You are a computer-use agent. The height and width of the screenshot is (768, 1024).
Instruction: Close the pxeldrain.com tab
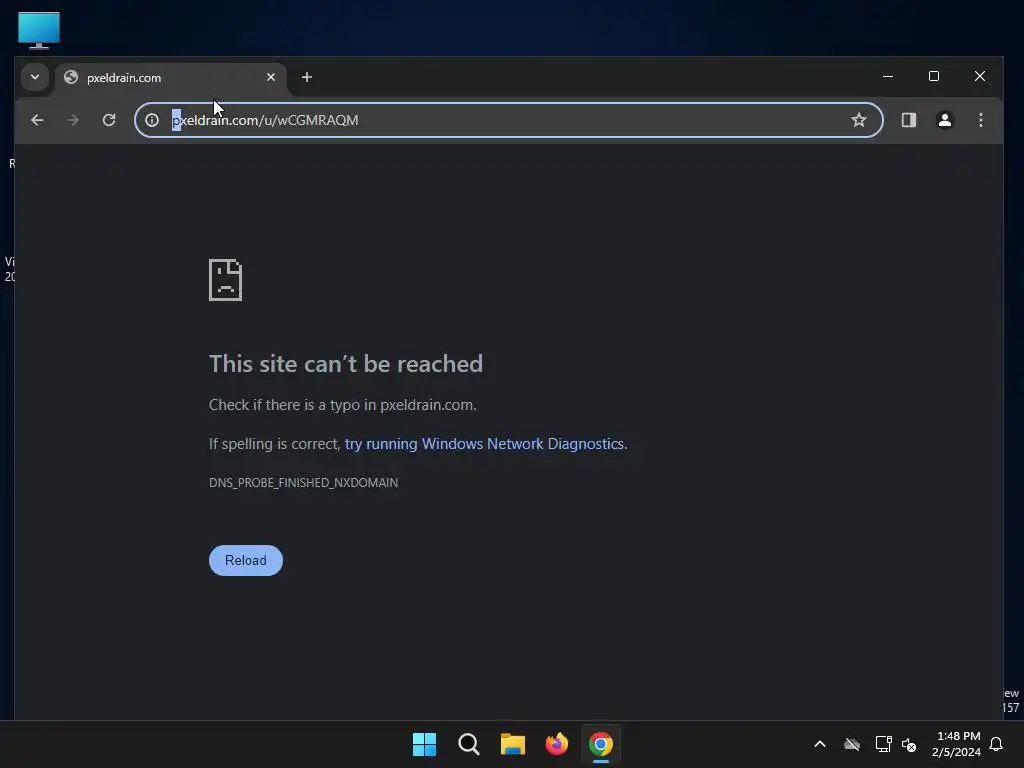[270, 77]
